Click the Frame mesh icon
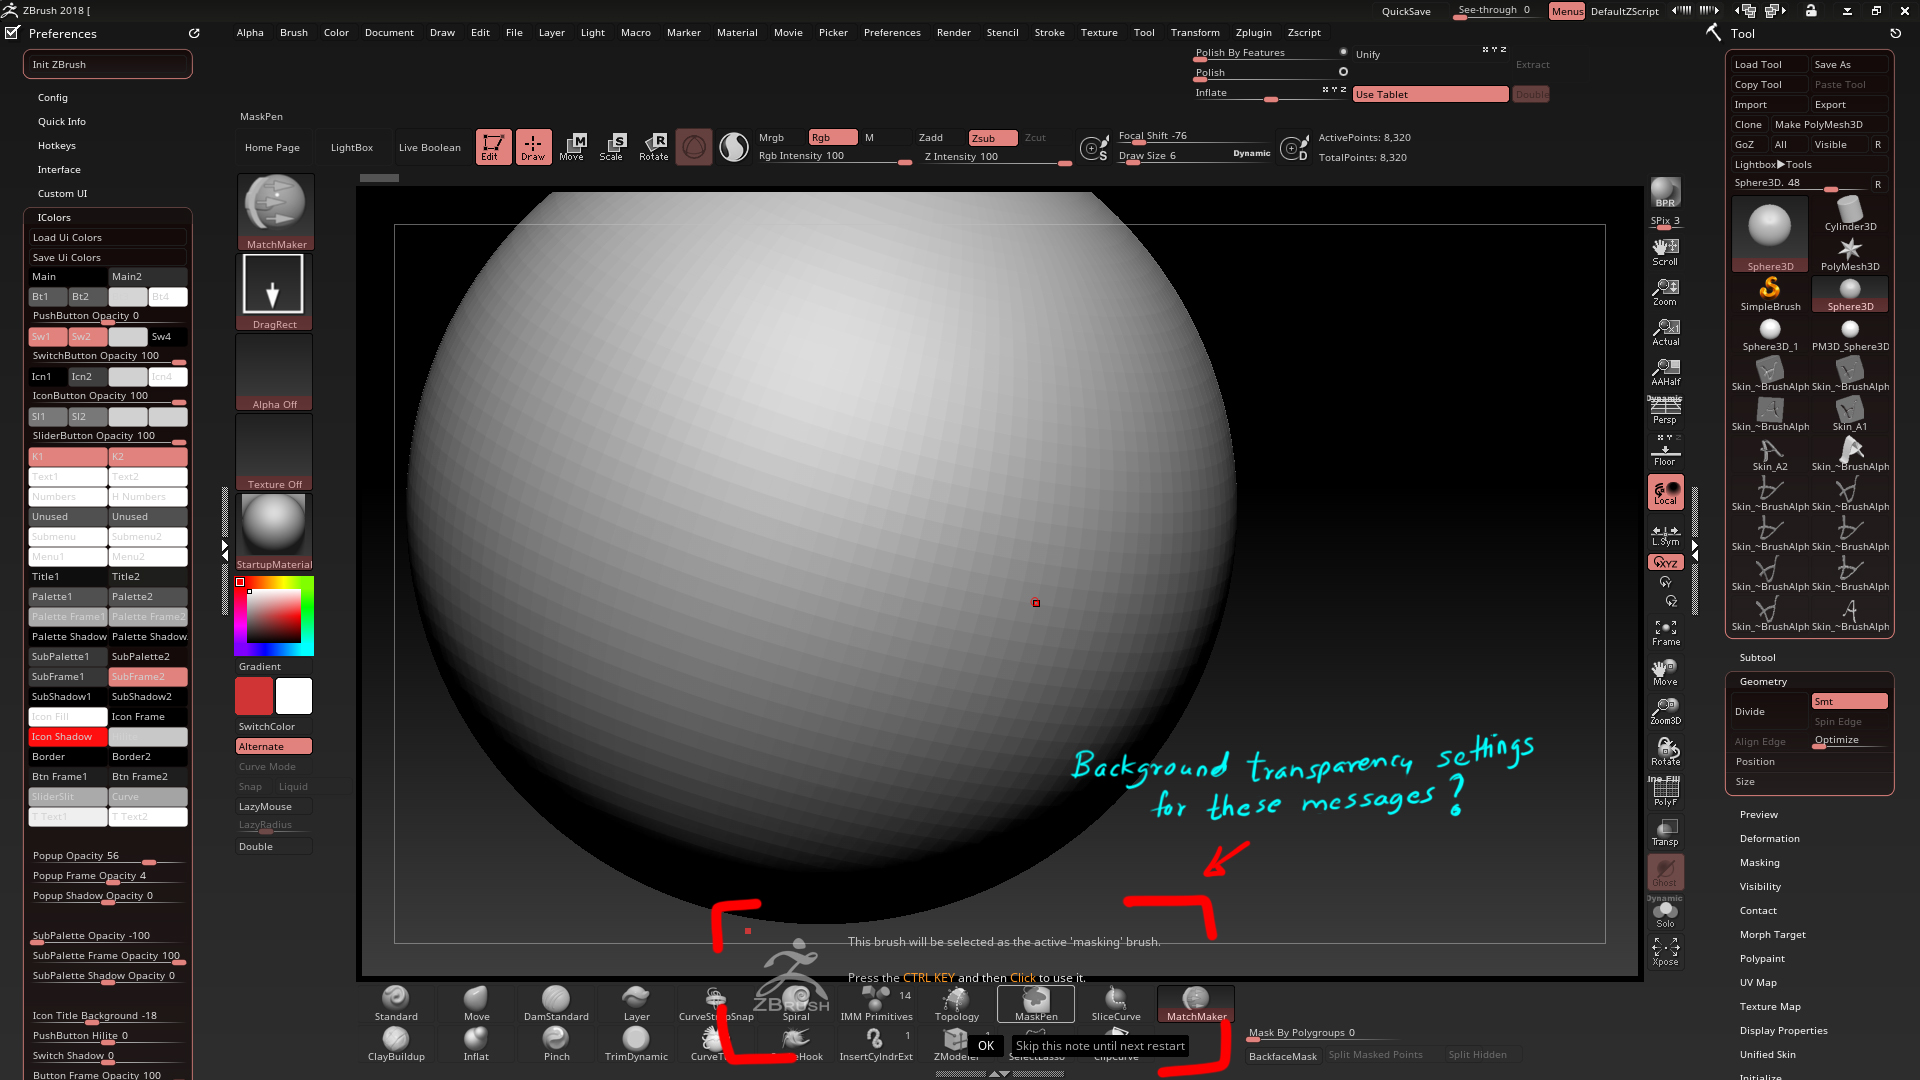 point(1665,632)
